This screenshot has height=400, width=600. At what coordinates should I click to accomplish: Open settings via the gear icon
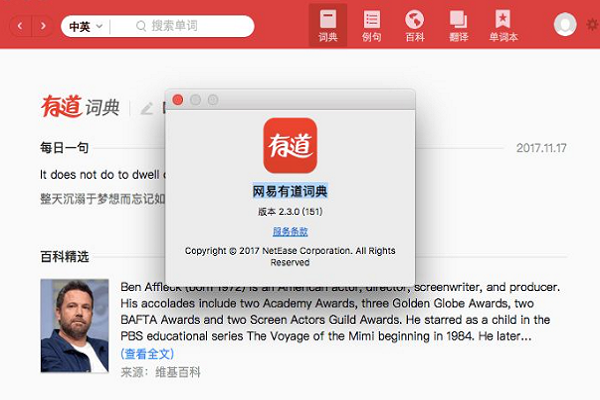click(x=593, y=24)
